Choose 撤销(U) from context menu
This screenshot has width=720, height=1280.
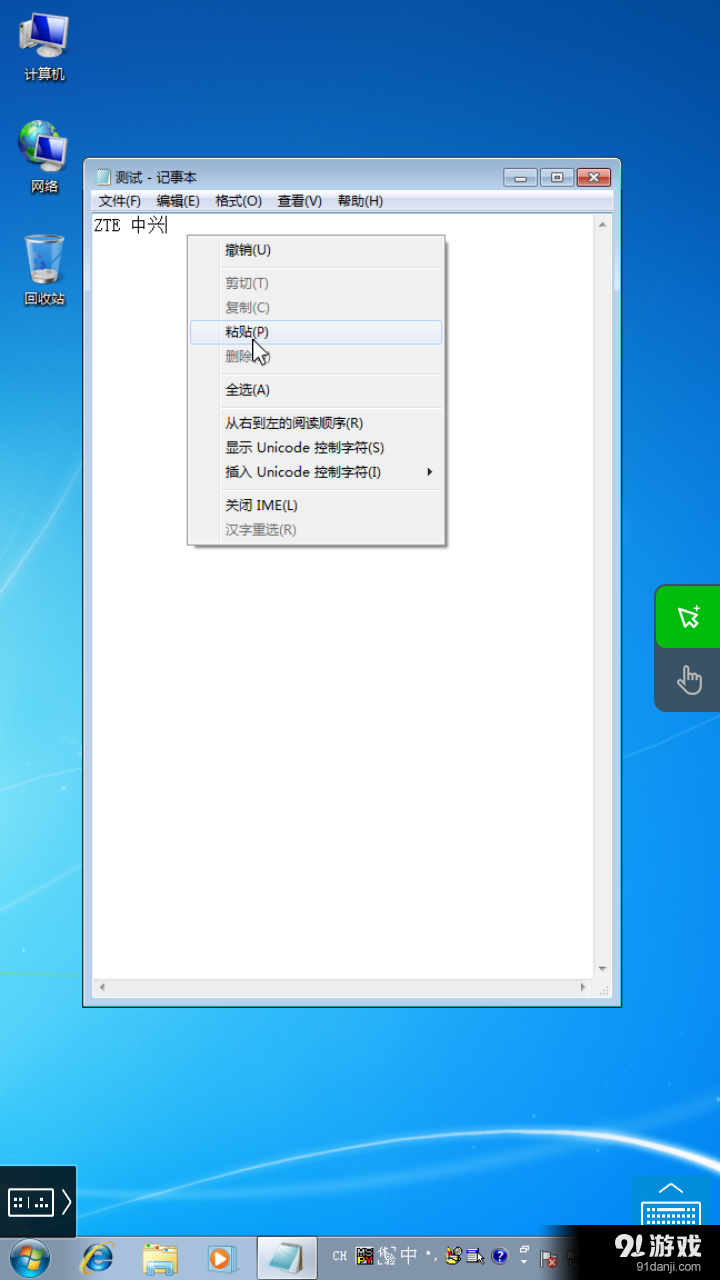point(316,250)
